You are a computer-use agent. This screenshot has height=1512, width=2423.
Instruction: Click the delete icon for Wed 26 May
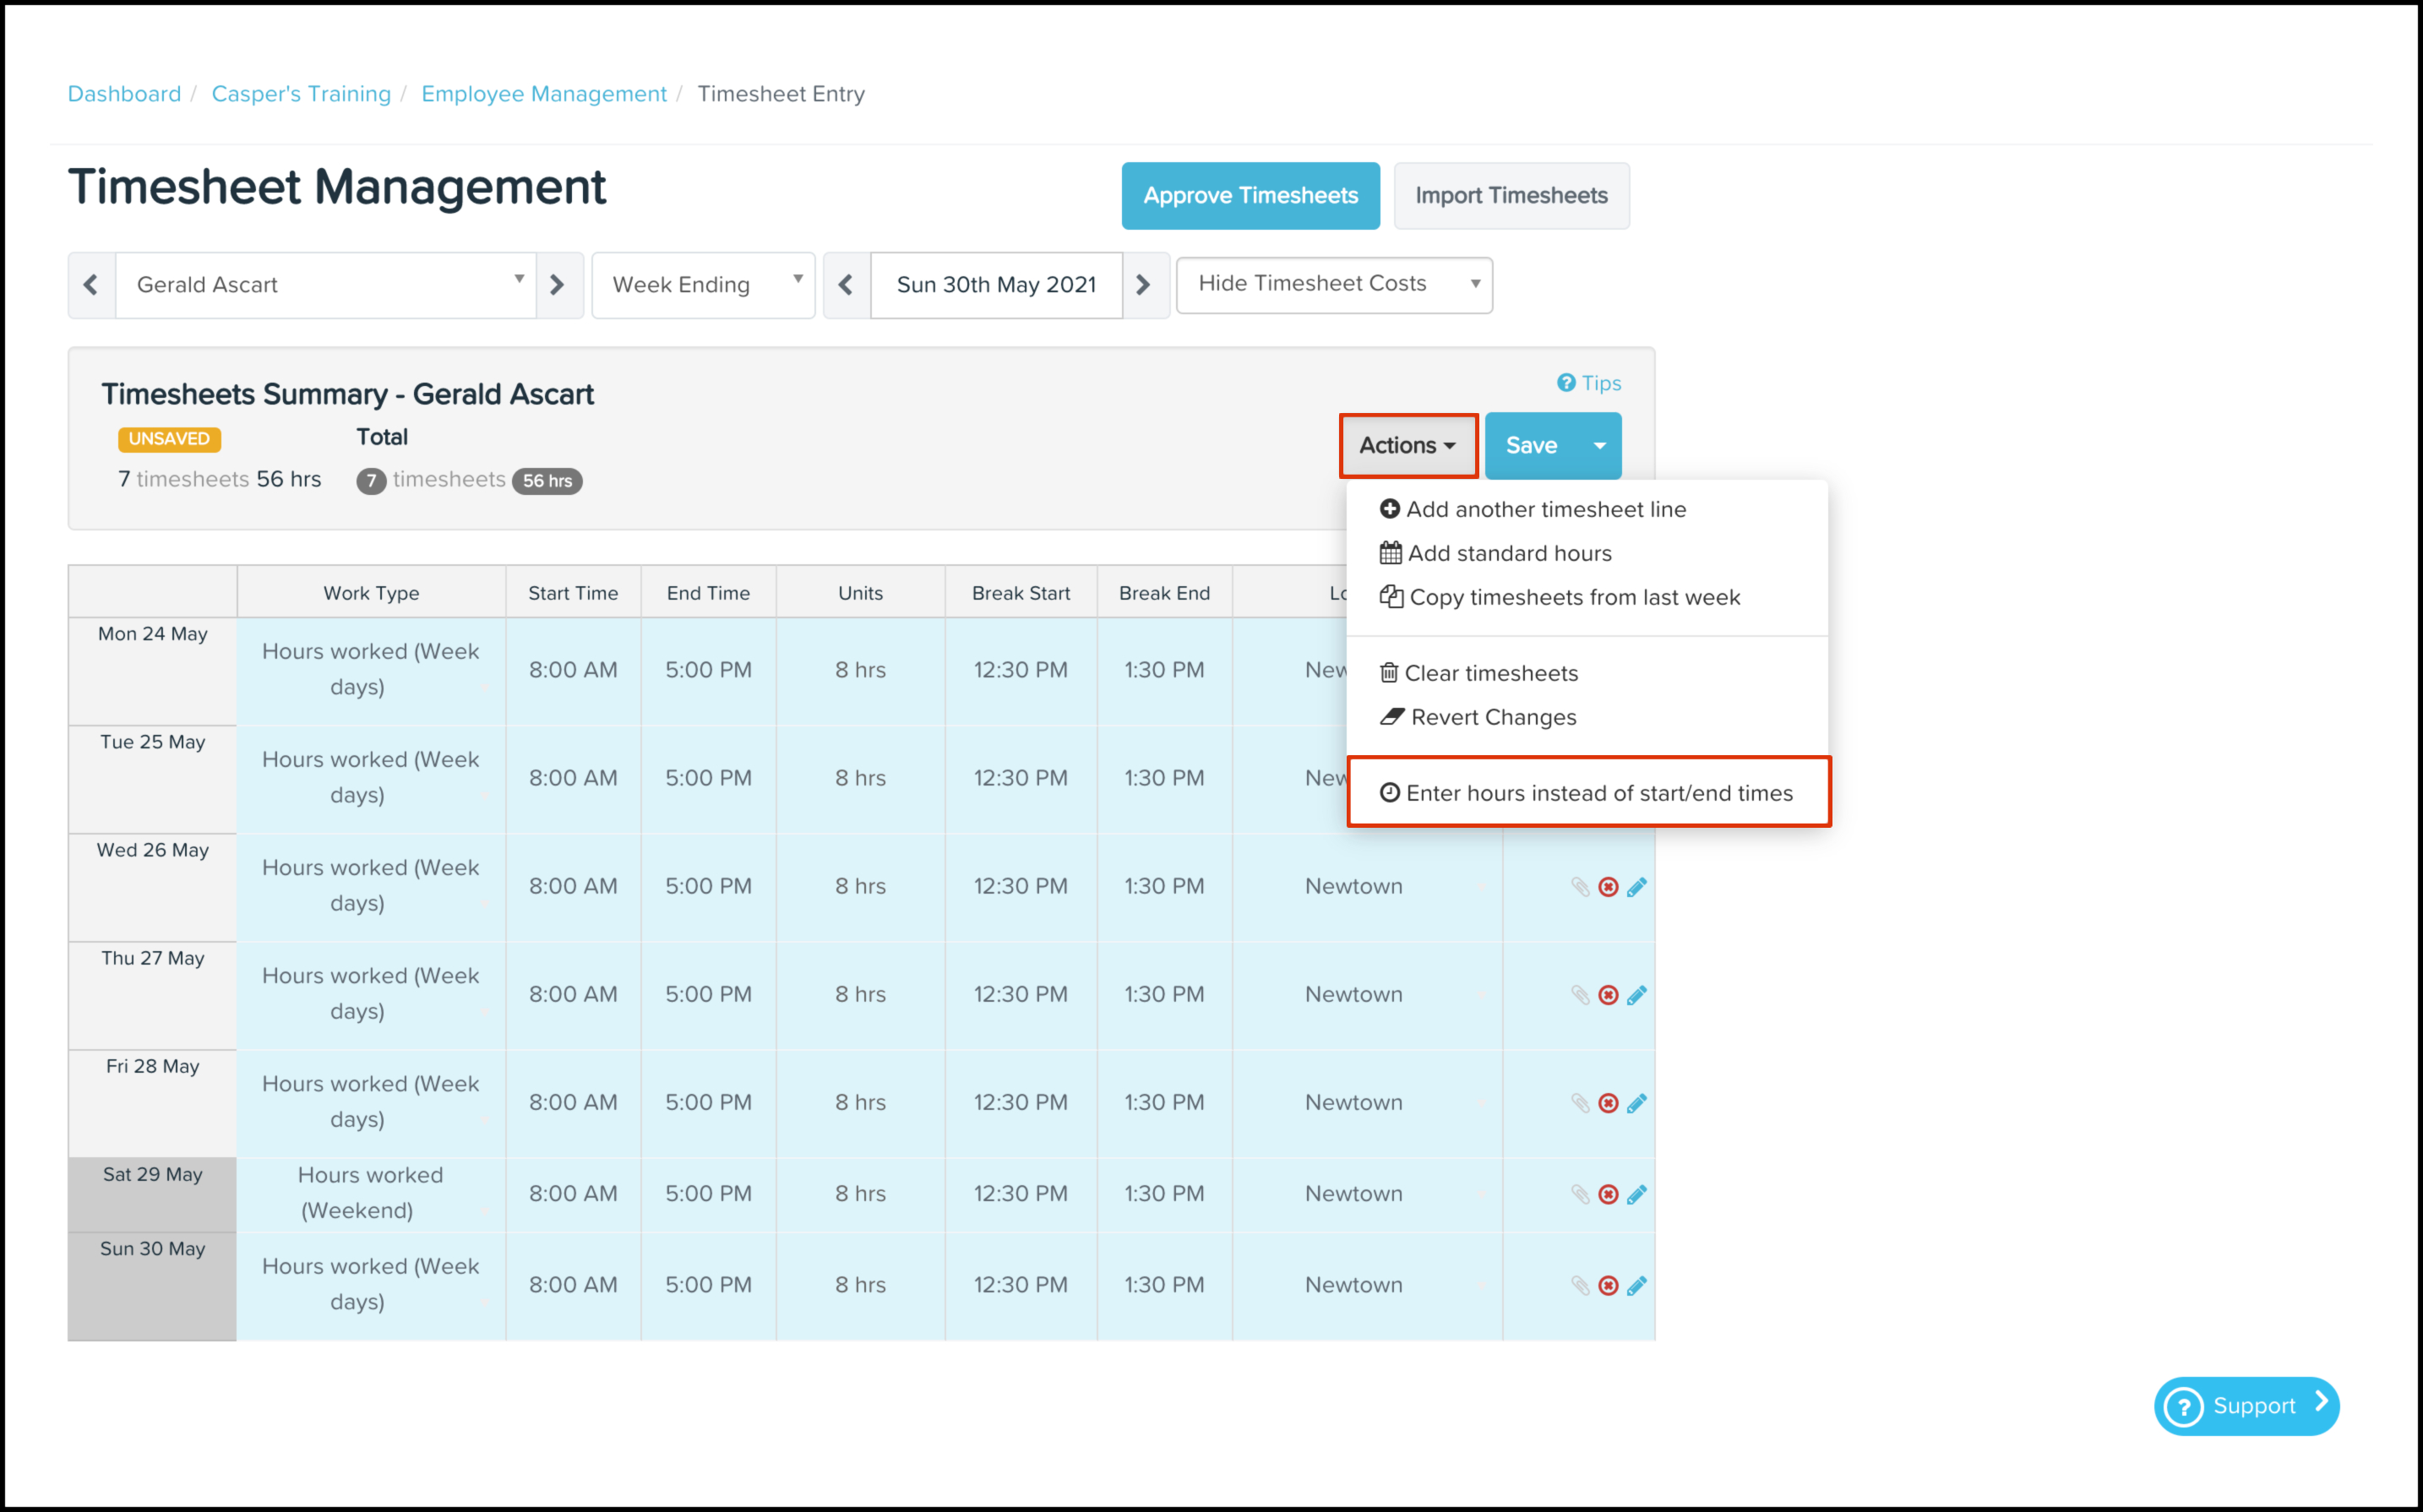pyautogui.click(x=1608, y=887)
